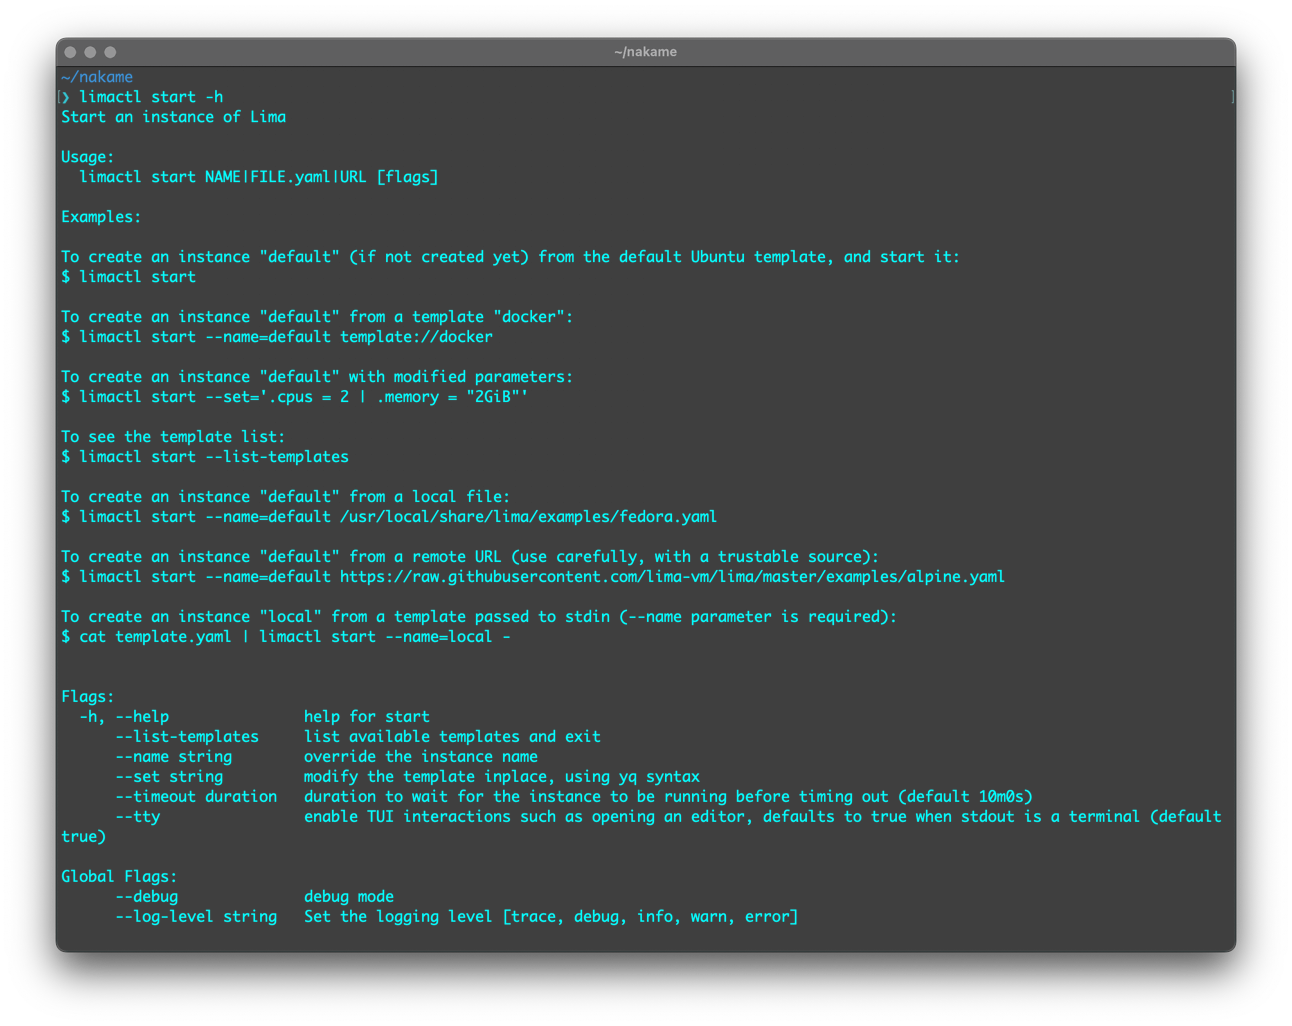The image size is (1292, 1026).
Task: Click the third zoom window button
Action: 110,52
